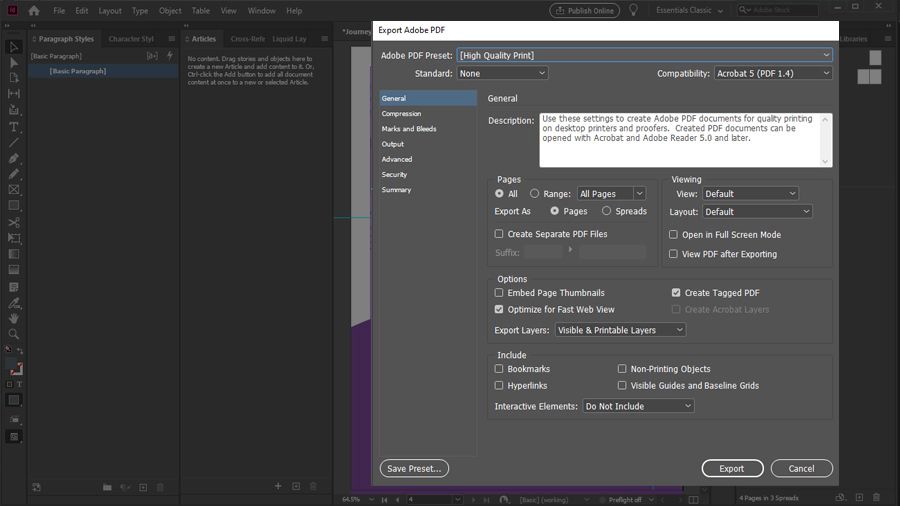Click the Apply Color swatch in the toolbox
Image resolution: width=900 pixels, height=506 pixels.
tap(14, 400)
